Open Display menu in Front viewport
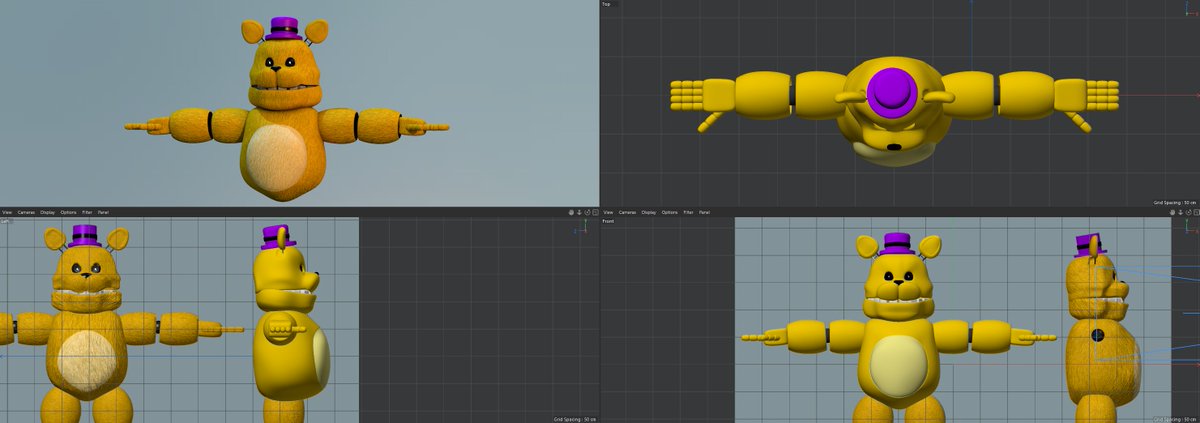Viewport: 1200px width, 423px height. [649, 212]
